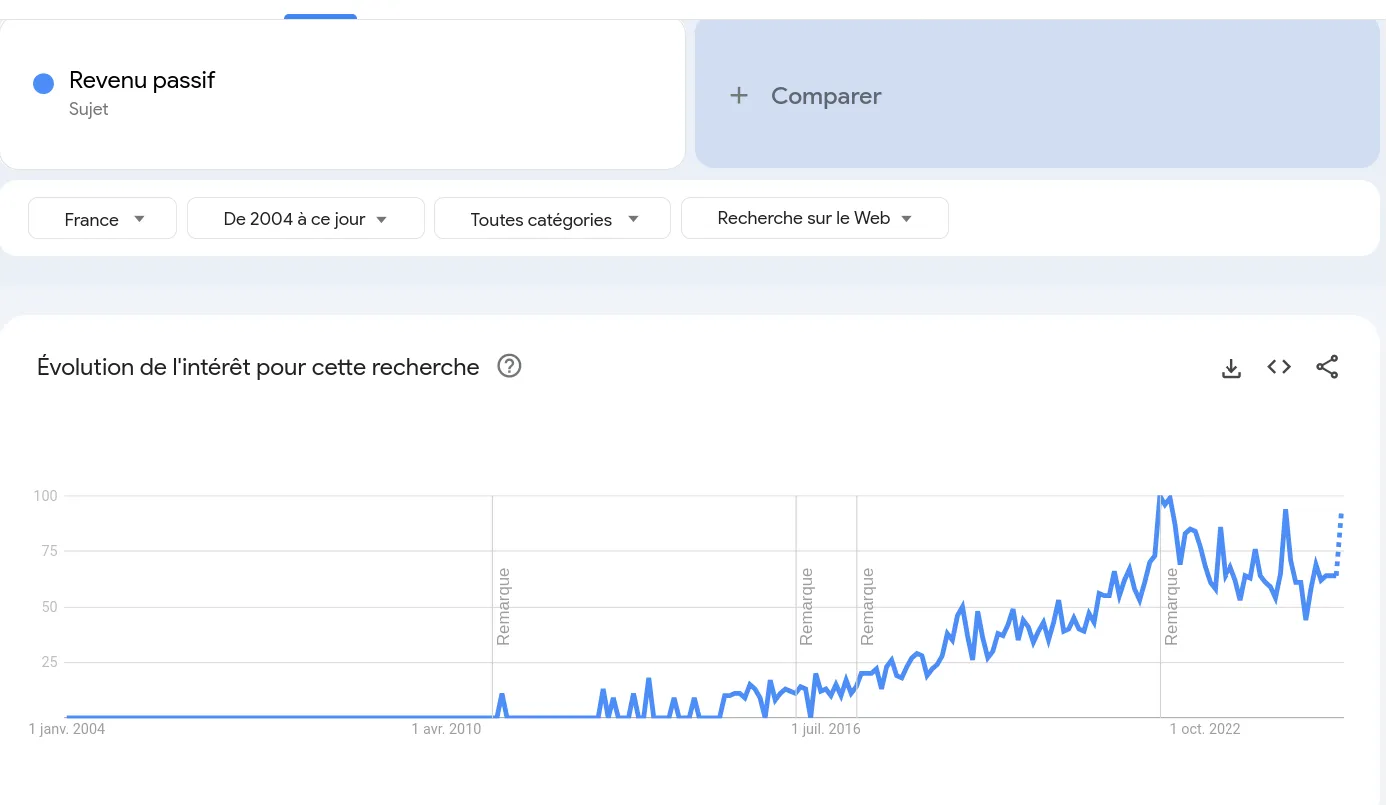Open the 'De 2004 à ce jour' time range dropdown

point(305,218)
